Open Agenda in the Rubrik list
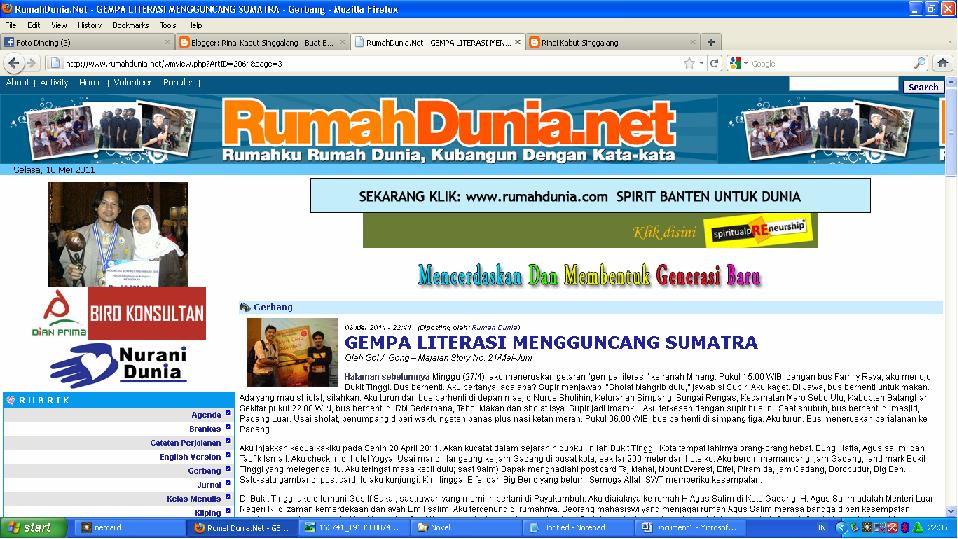Image resolution: width=958 pixels, height=539 pixels. (x=206, y=414)
